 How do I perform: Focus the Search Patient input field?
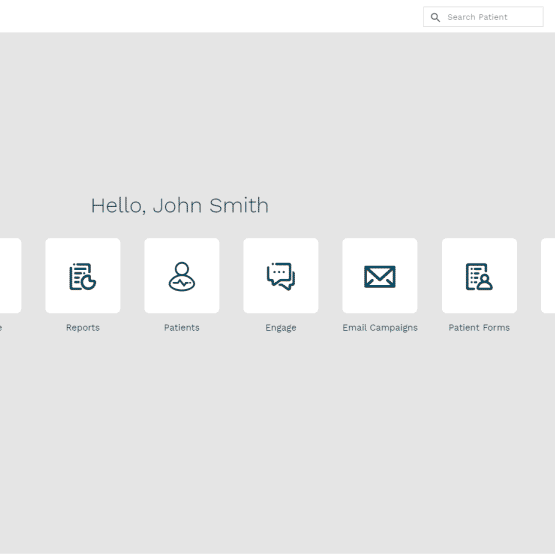click(x=483, y=17)
